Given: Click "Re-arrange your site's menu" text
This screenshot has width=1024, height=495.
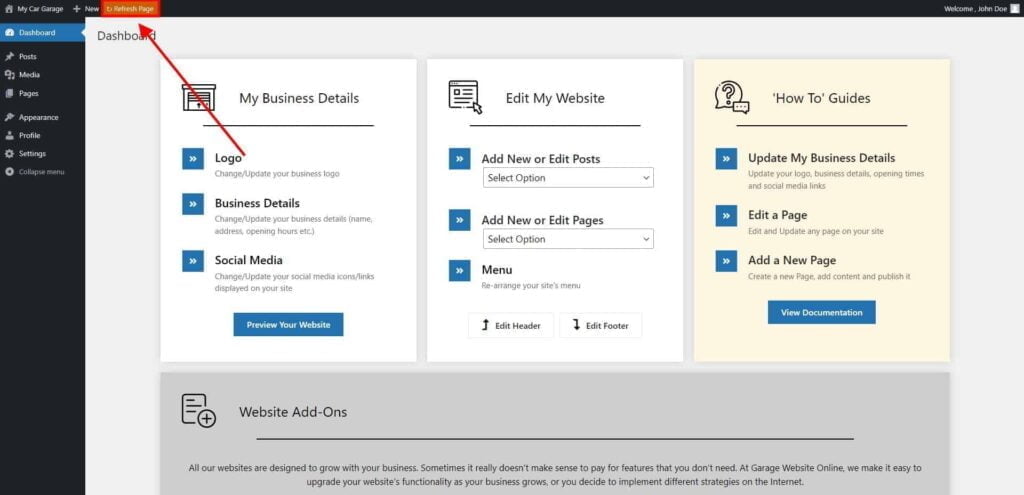Looking at the screenshot, I should coord(530,285).
